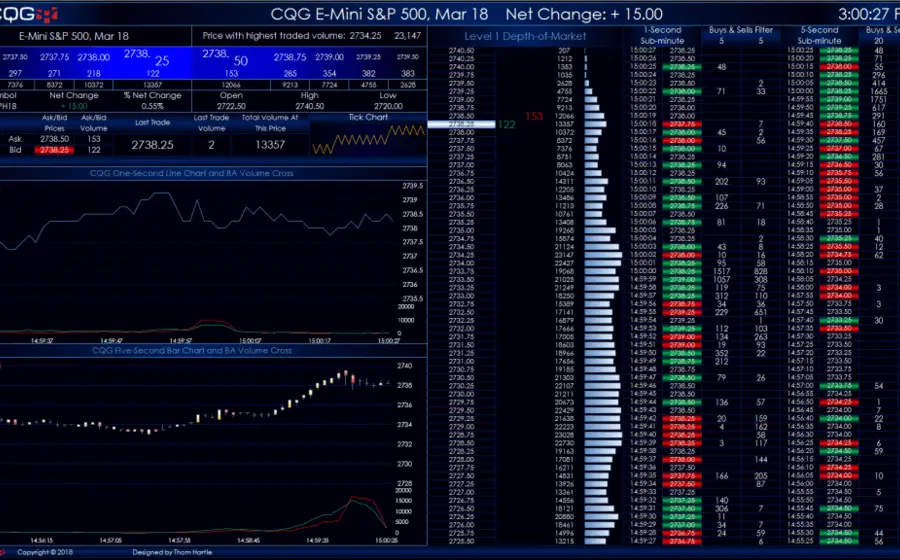This screenshot has height=560, width=900.
Task: Click the Ask price 2738.50 in Ask row
Action: (x=54, y=139)
